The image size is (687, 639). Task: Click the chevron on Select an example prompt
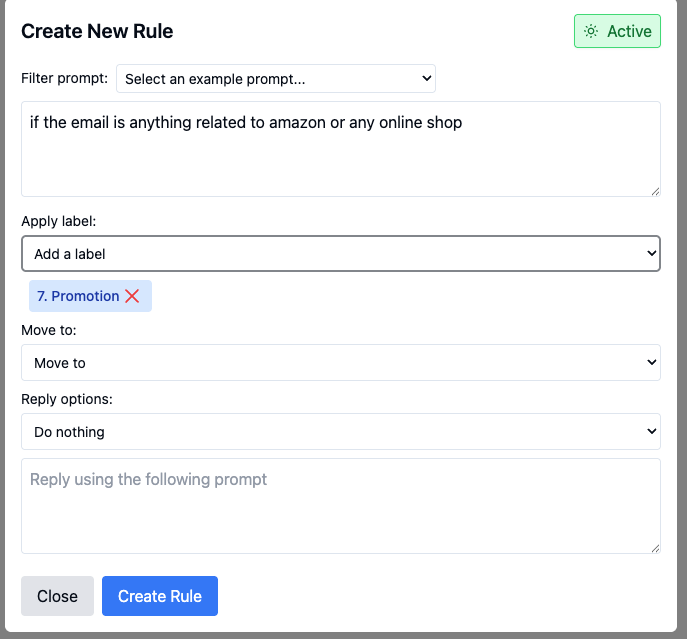(x=426, y=78)
